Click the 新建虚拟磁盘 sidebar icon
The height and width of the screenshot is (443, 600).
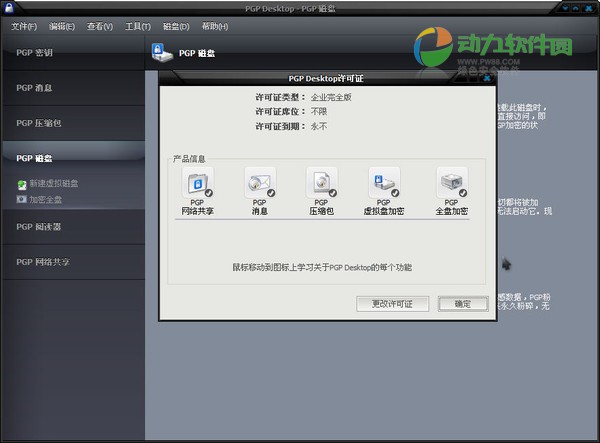[x=23, y=184]
